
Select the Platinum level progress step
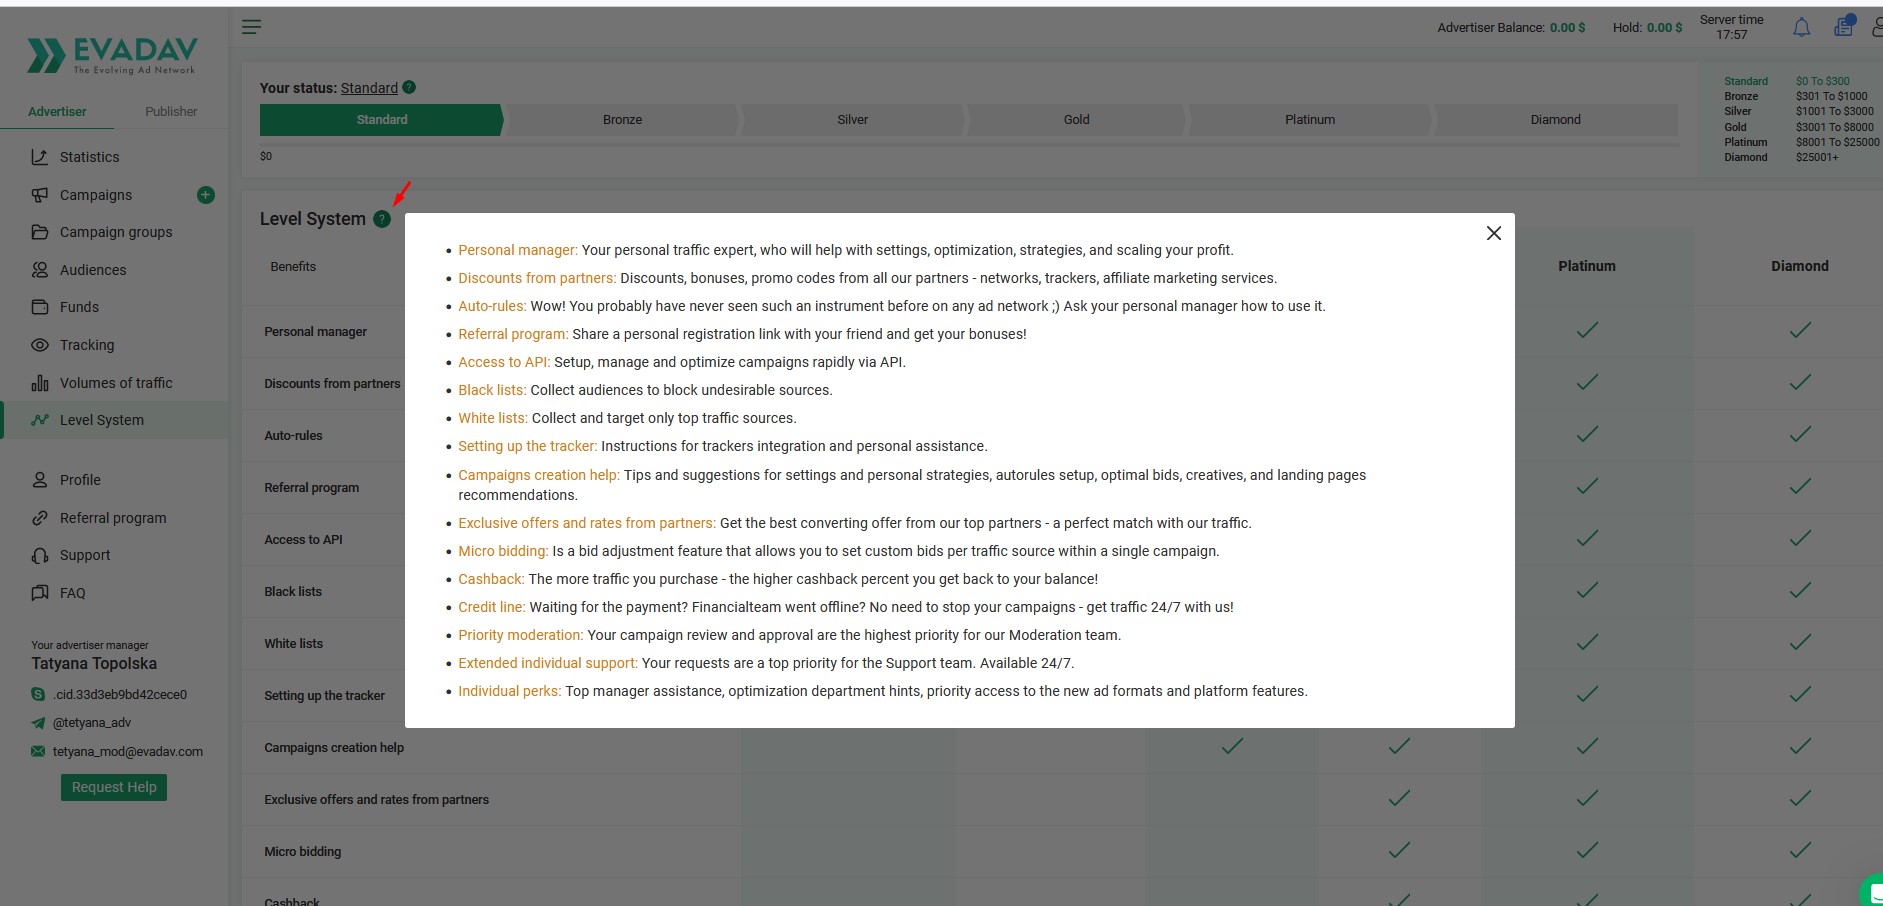point(1310,120)
